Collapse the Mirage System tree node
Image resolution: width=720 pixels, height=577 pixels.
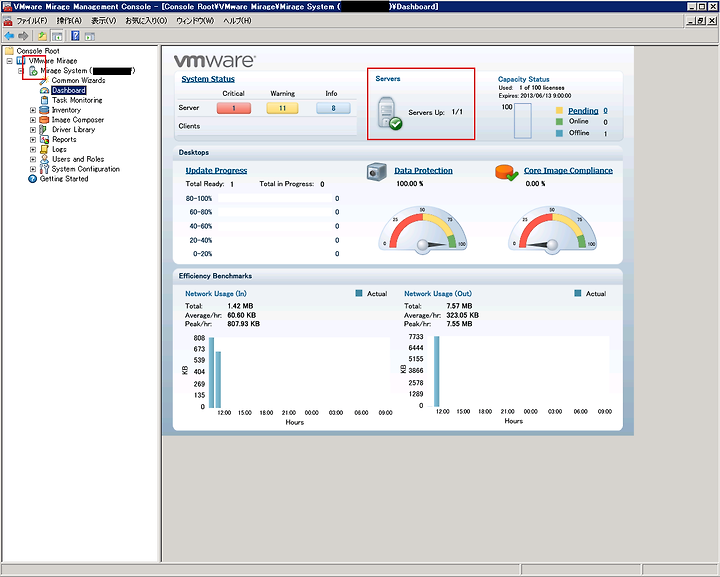click(x=21, y=71)
